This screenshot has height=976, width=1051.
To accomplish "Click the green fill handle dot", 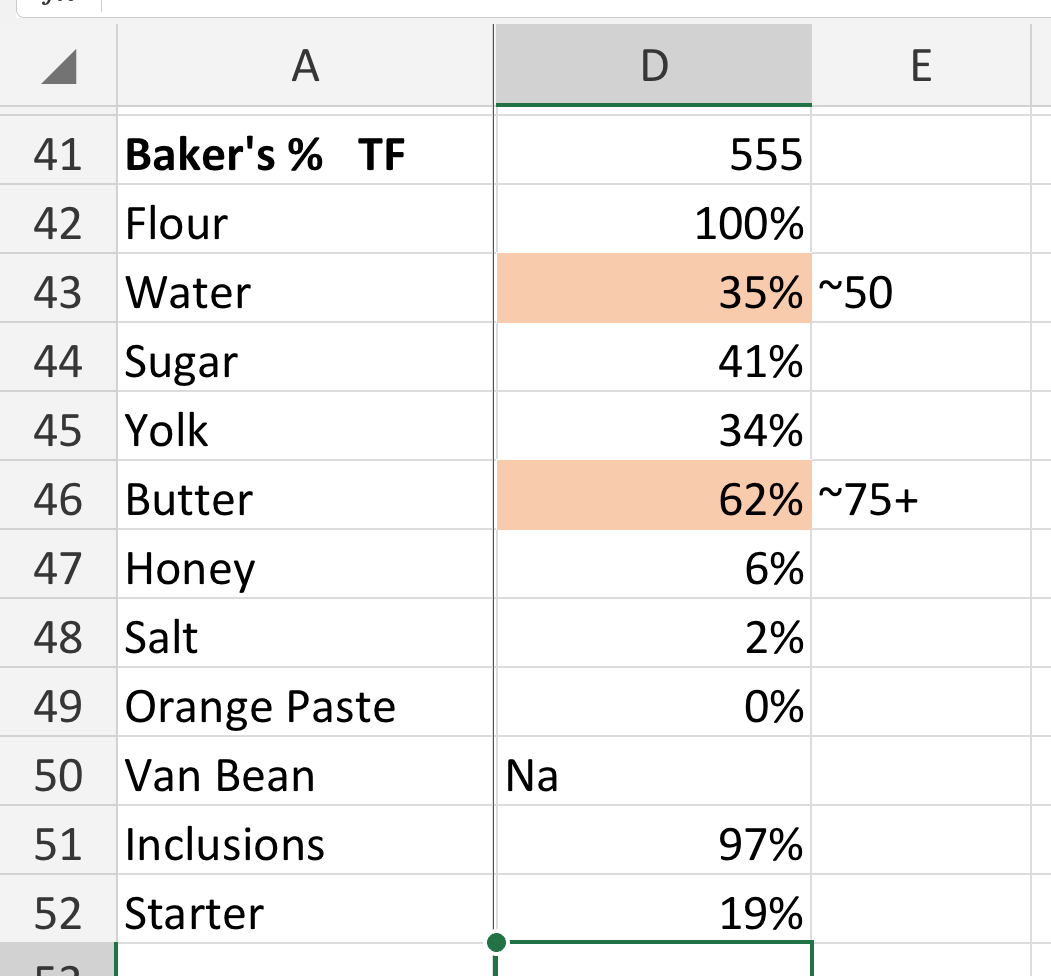I will (x=496, y=942).
